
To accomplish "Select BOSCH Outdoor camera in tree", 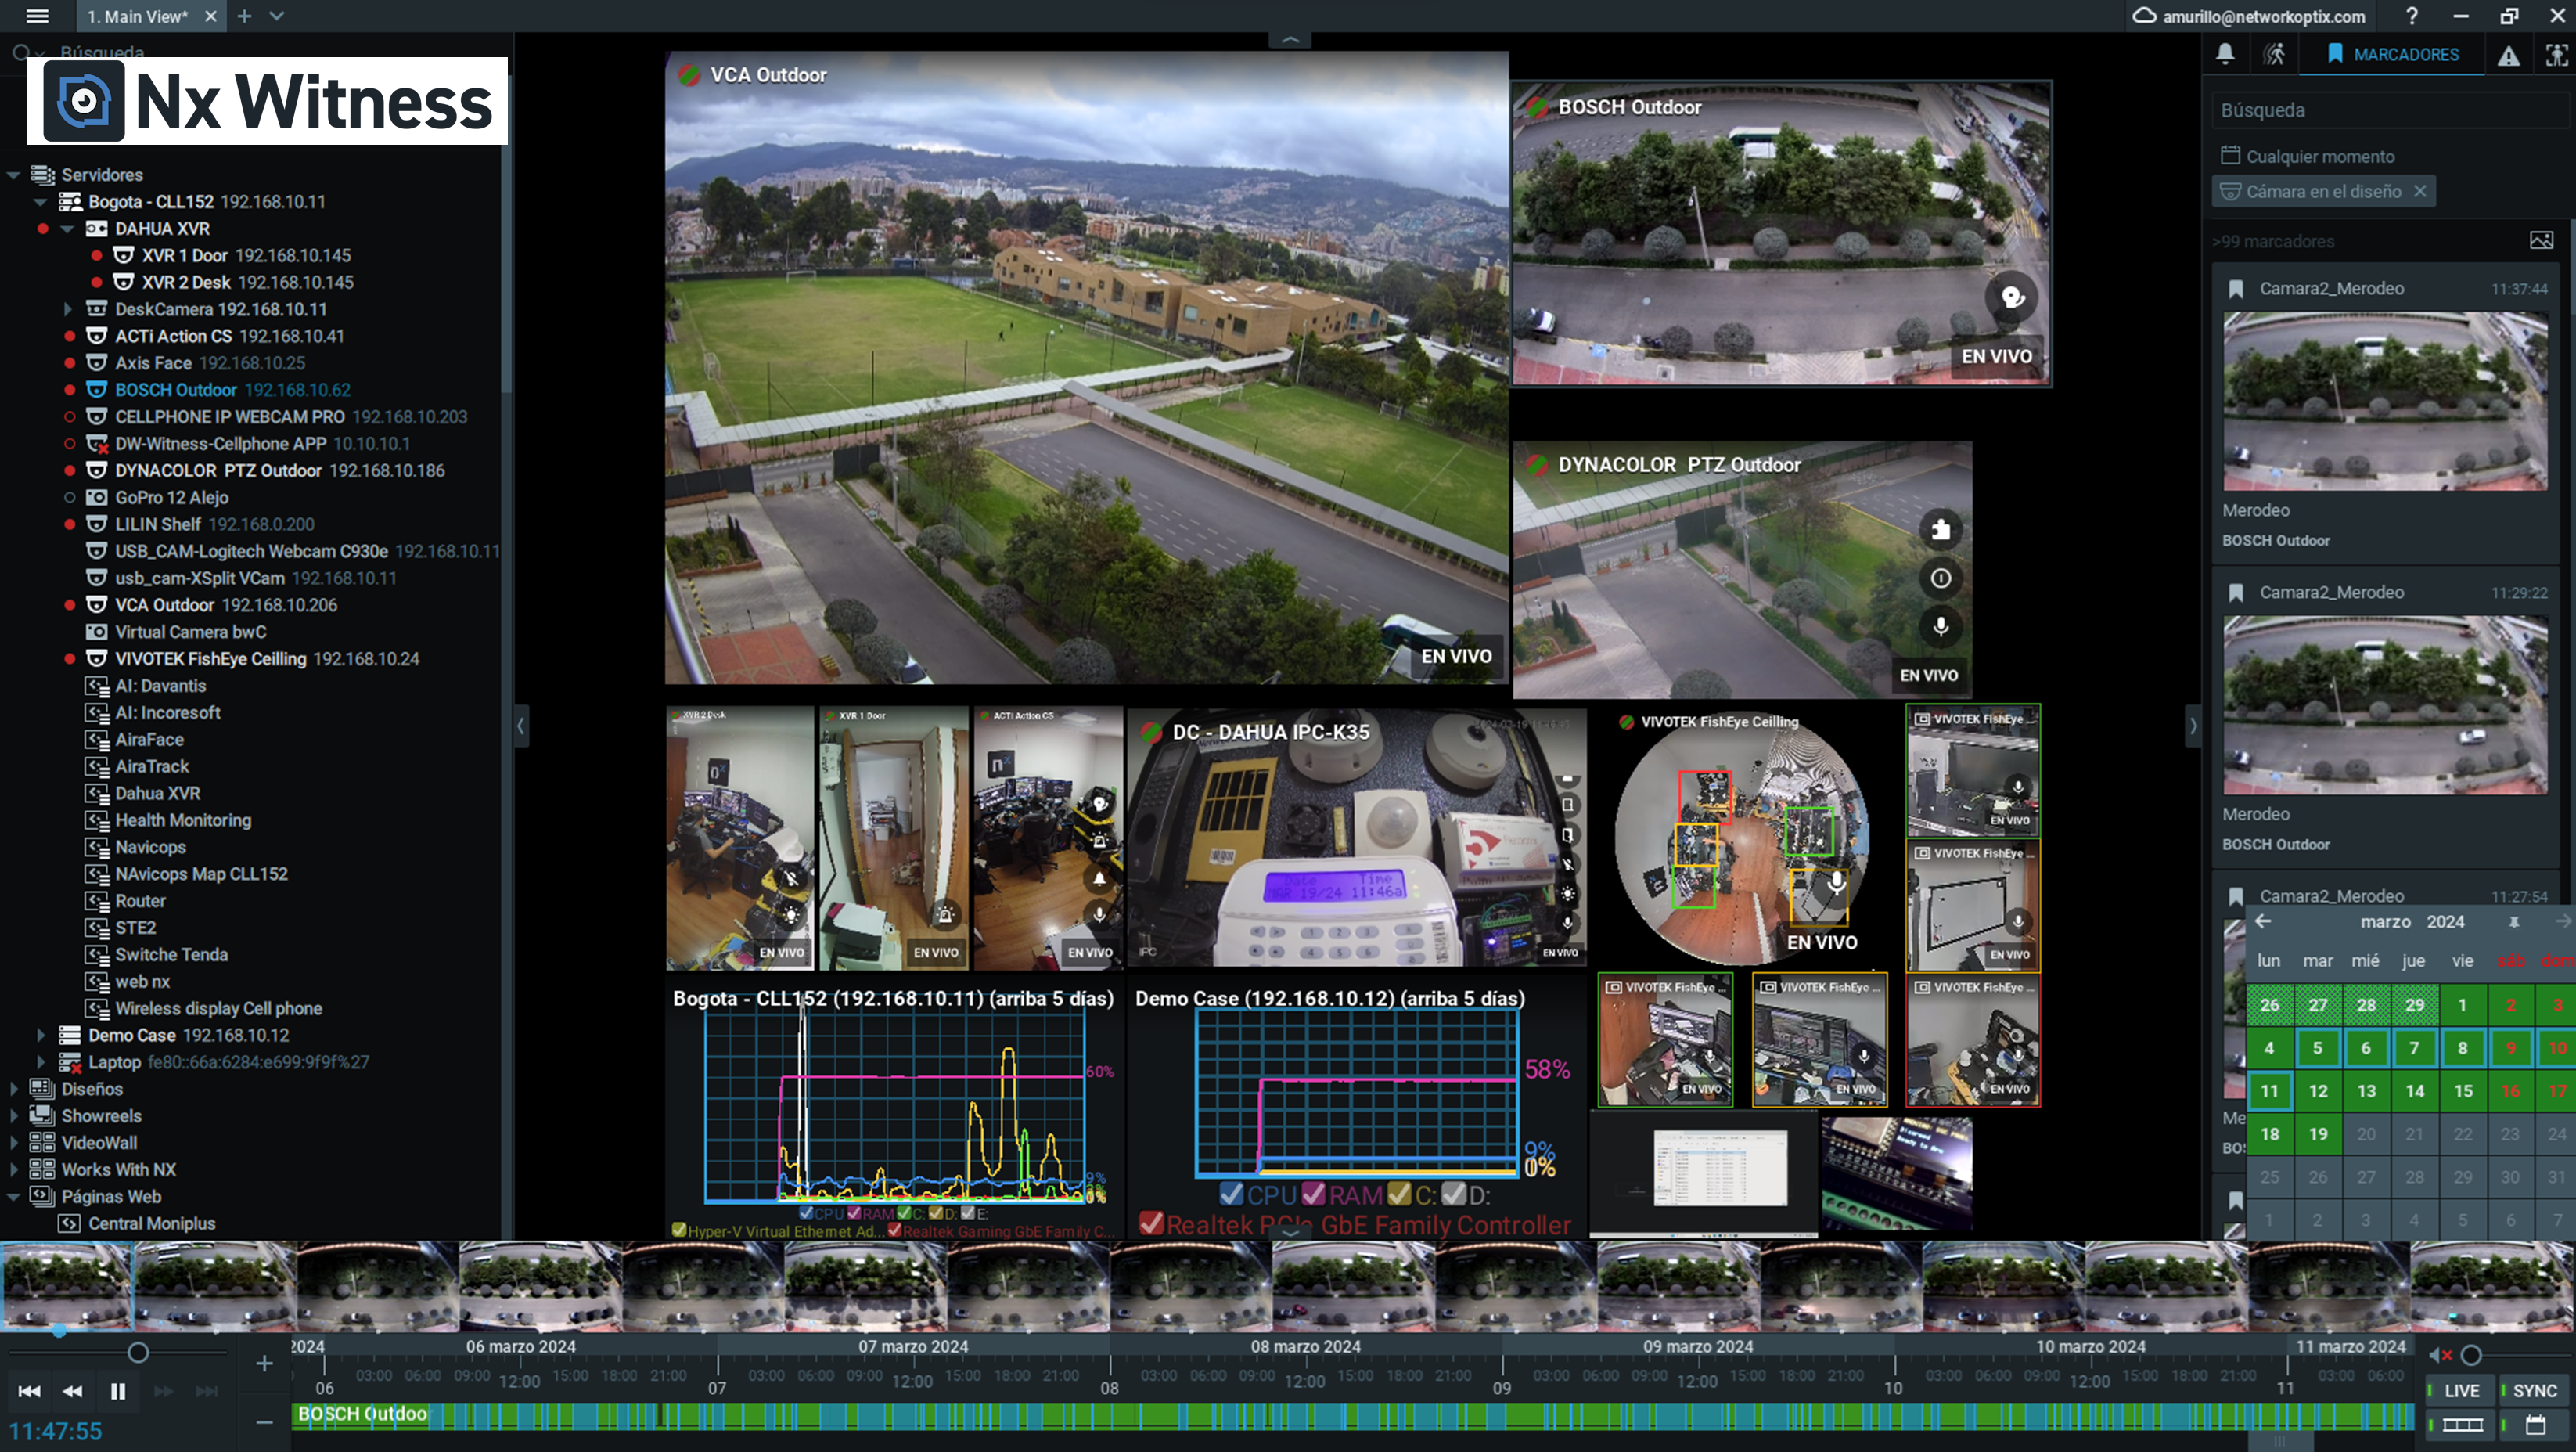I will (x=218, y=390).
